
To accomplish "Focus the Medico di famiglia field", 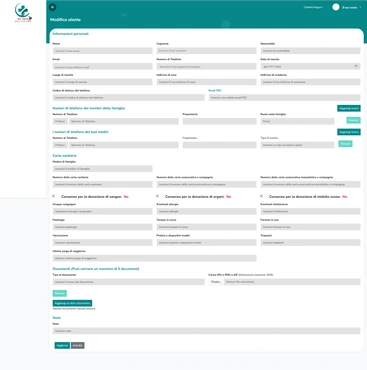I will (102, 169).
